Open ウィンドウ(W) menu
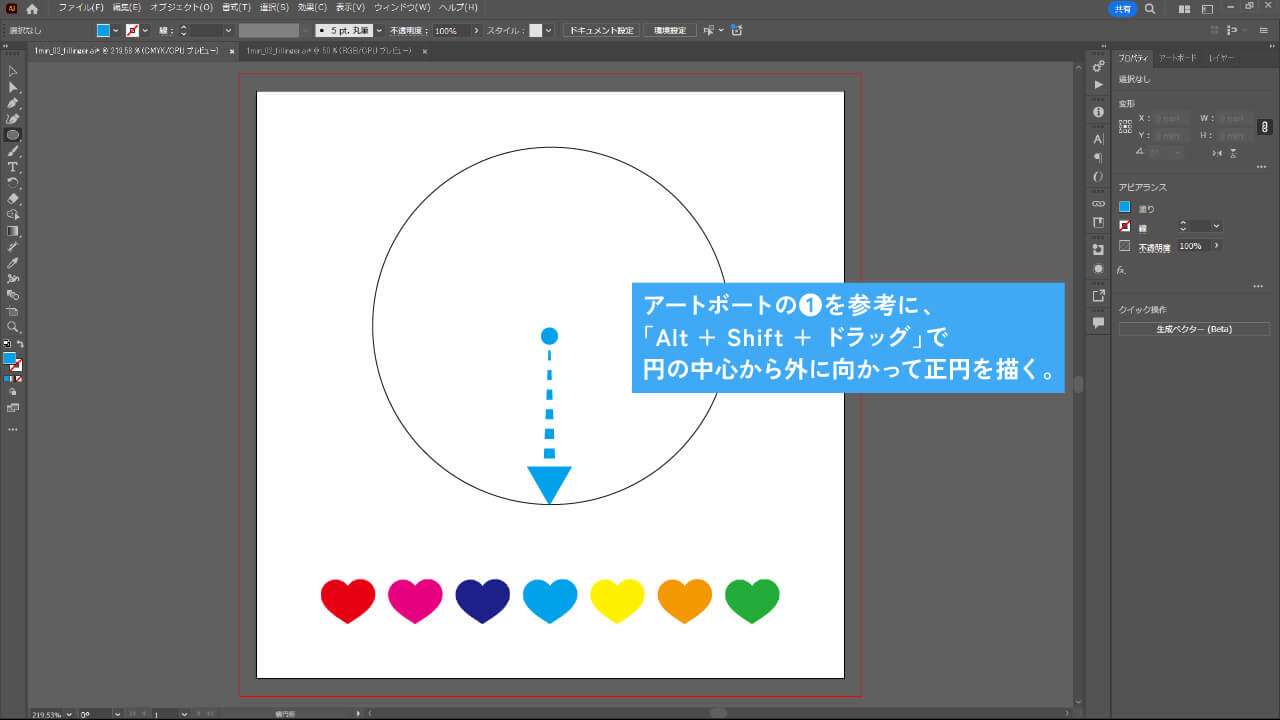Viewport: 1280px width, 720px height. click(403, 7)
